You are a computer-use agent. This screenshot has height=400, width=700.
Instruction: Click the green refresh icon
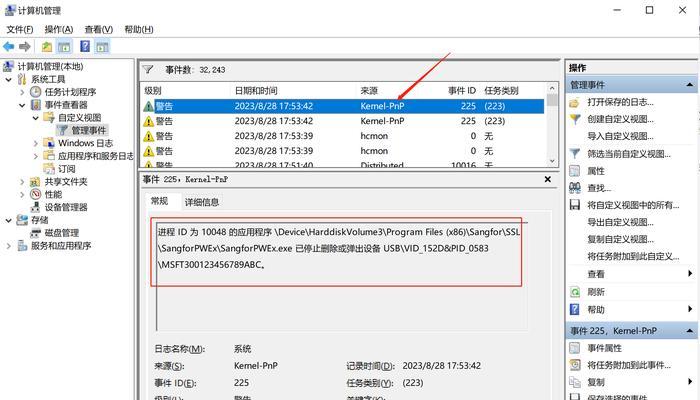tap(575, 292)
